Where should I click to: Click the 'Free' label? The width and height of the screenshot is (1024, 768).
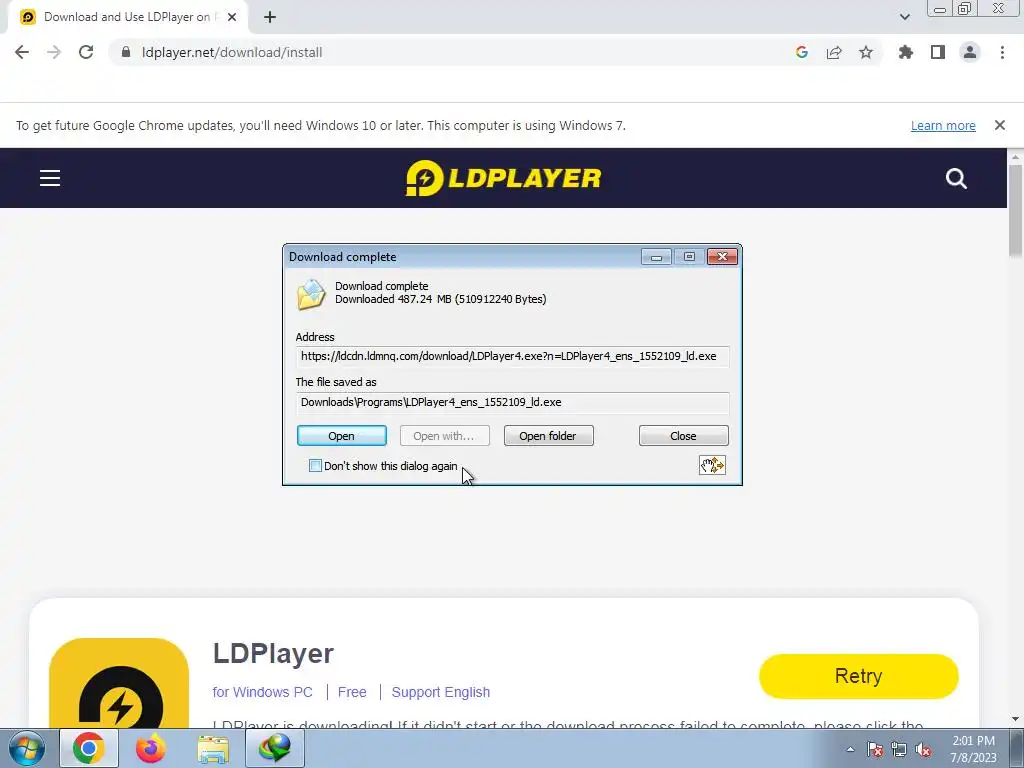pos(352,692)
